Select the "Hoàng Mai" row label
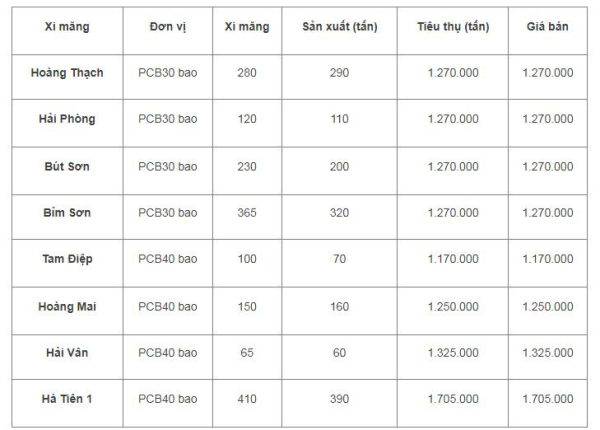The width and height of the screenshot is (600, 430). pyautogui.click(x=68, y=305)
